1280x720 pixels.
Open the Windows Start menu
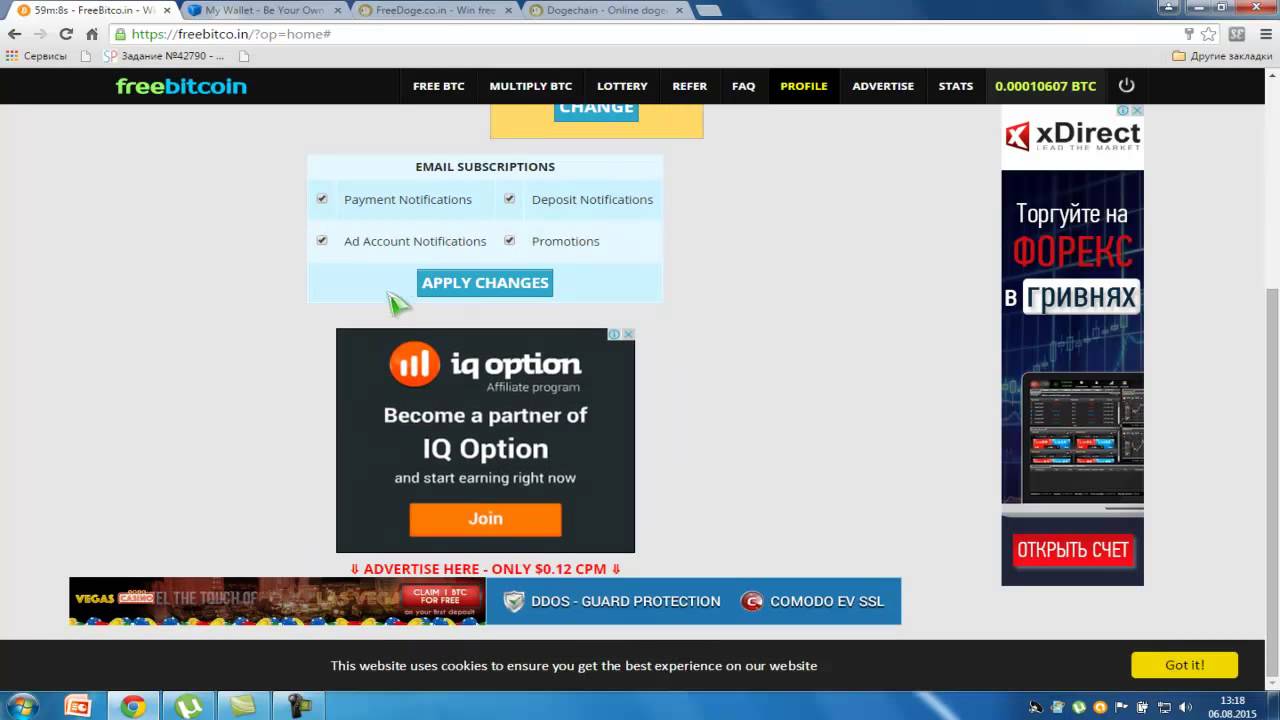click(20, 706)
